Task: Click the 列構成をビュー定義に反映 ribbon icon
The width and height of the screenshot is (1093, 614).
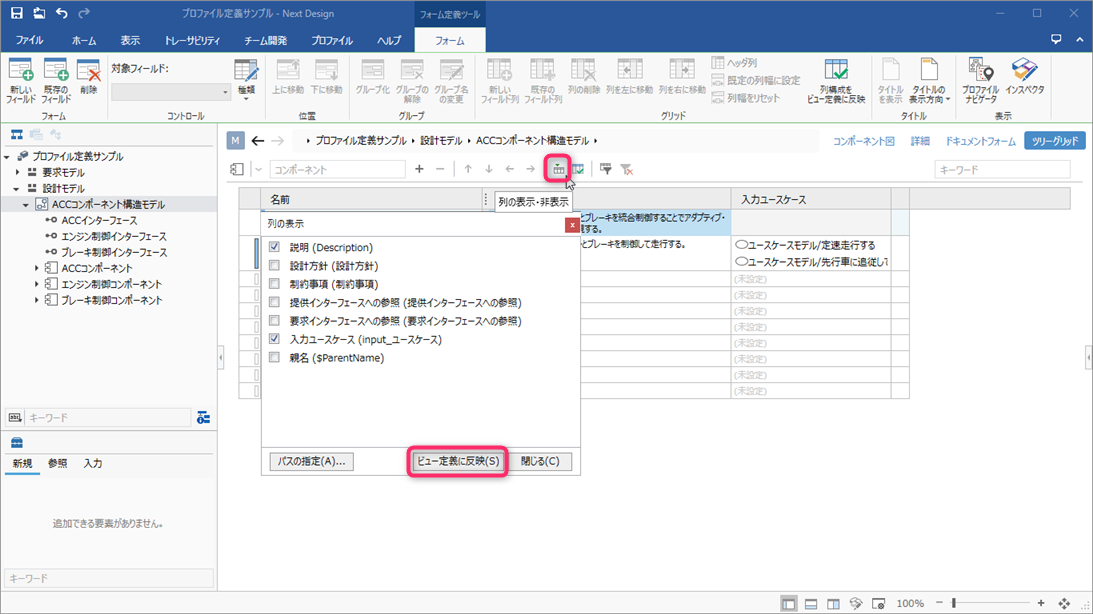Action: point(838,78)
